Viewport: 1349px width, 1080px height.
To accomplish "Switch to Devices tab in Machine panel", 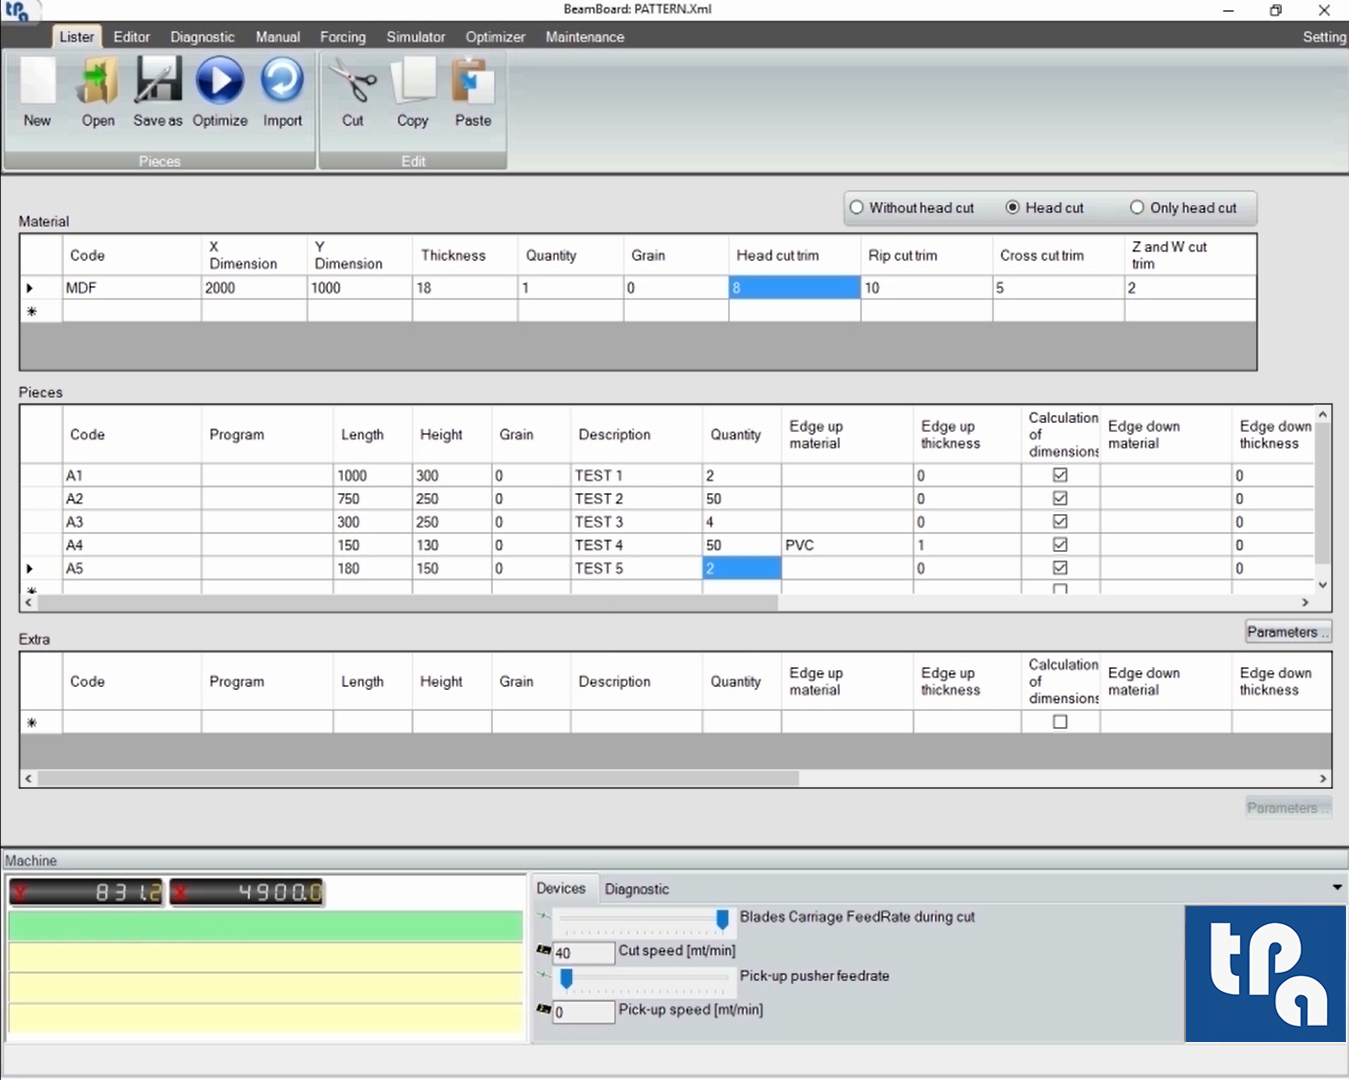I will 560,888.
